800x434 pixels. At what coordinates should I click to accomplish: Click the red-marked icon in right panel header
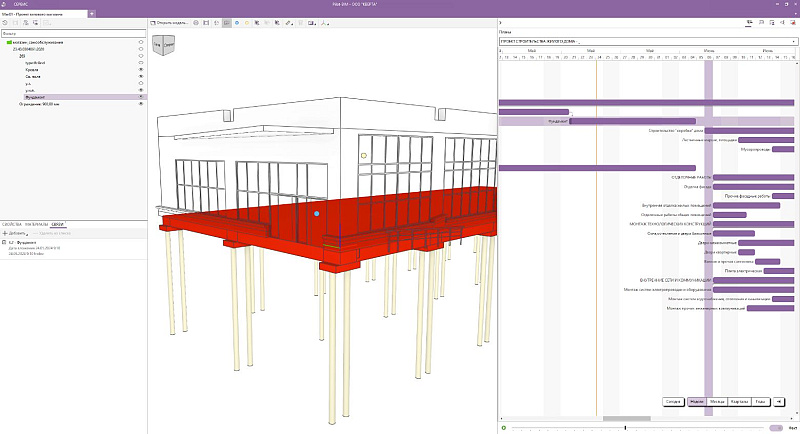[793, 23]
